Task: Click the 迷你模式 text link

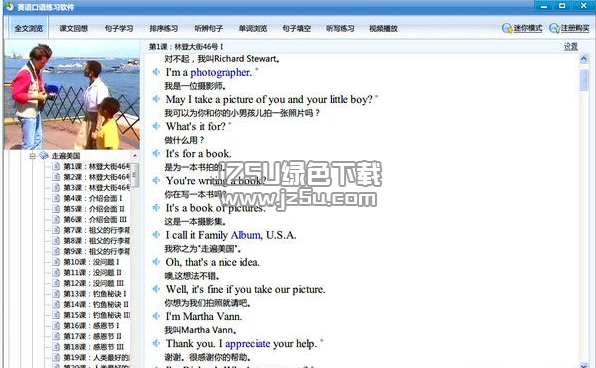Action: coord(528,28)
